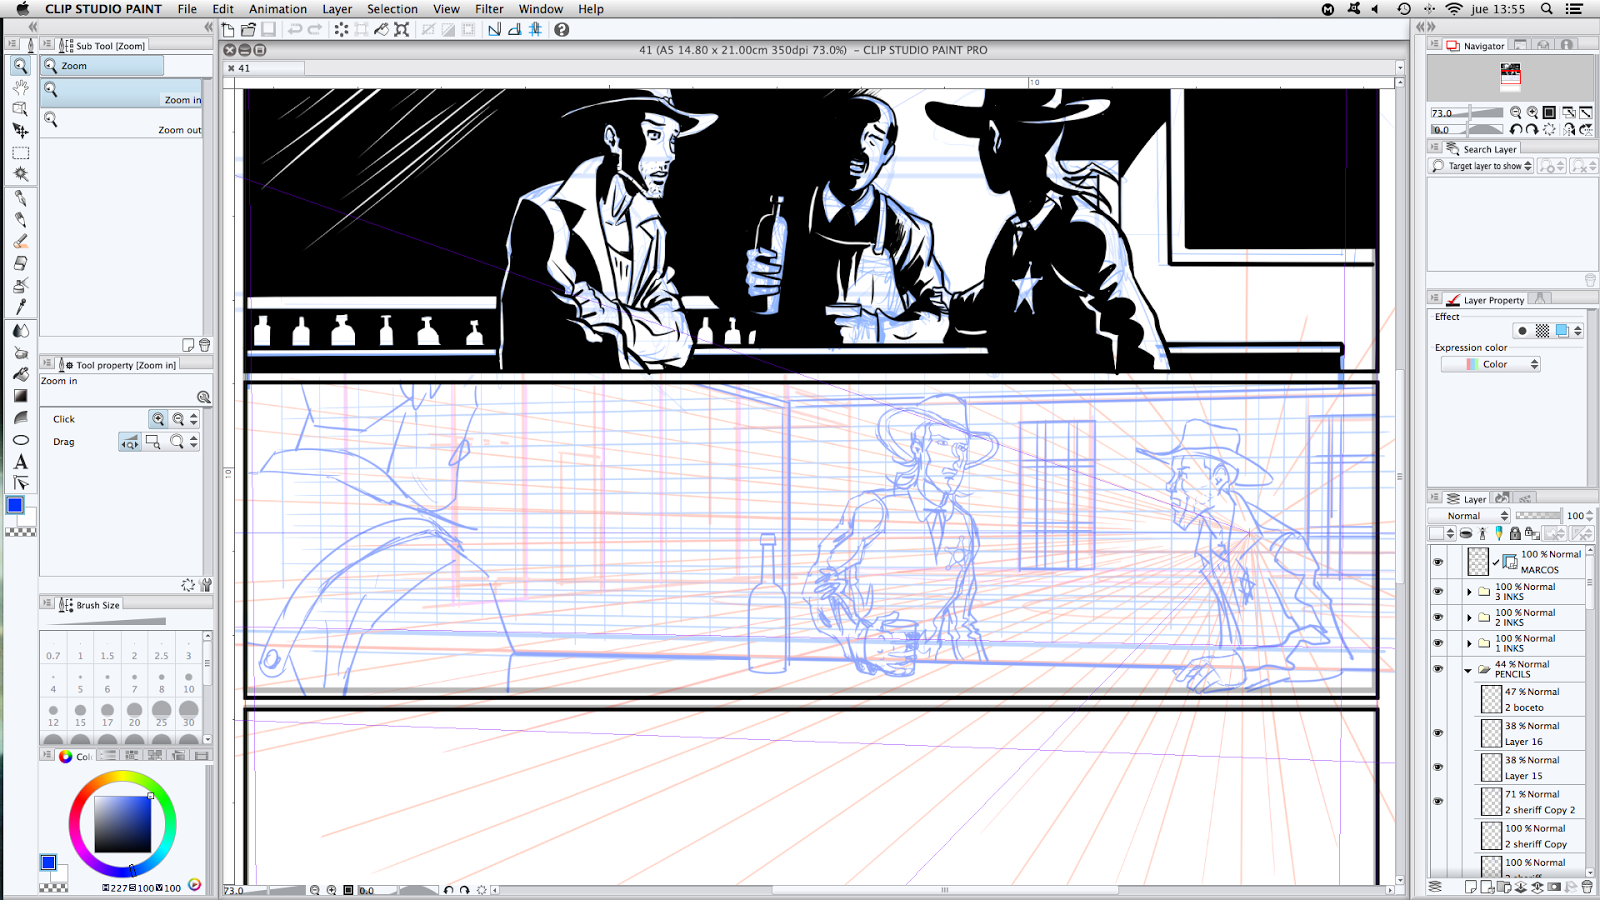Click the Layer color effect blue button
The image size is (1600, 900).
[1562, 330]
